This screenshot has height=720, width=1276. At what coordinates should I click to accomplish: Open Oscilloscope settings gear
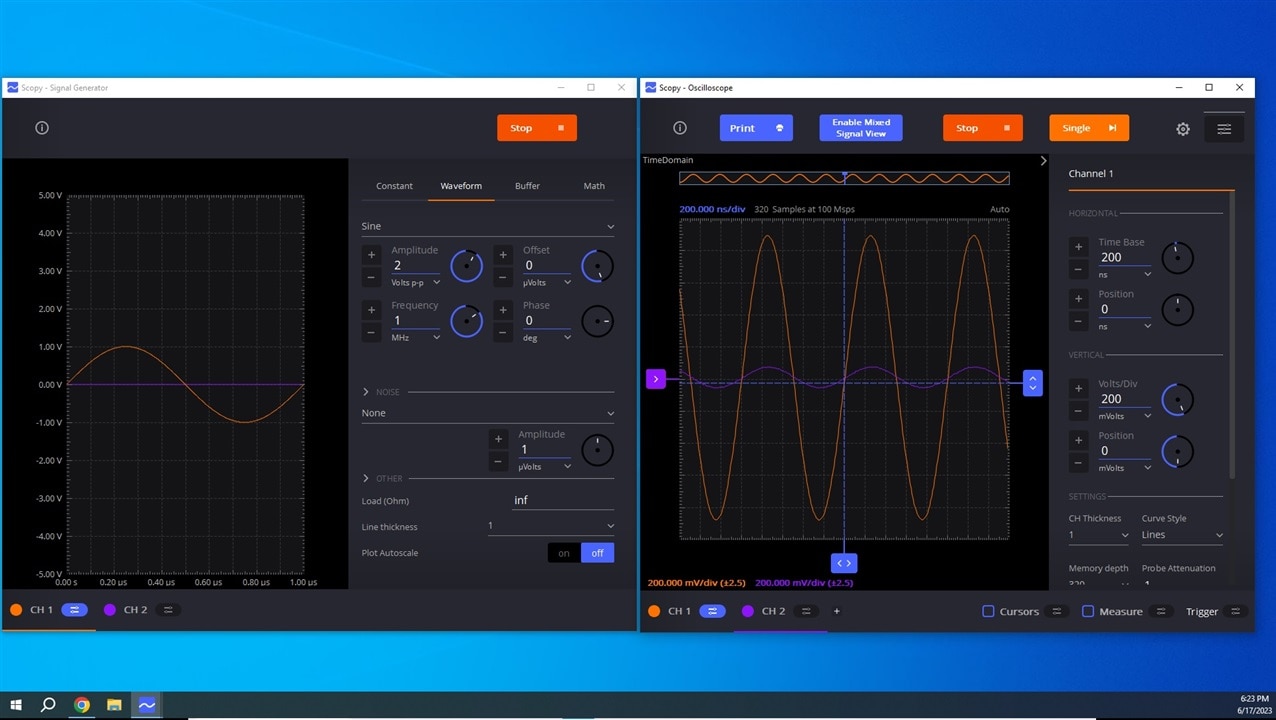coord(1183,129)
